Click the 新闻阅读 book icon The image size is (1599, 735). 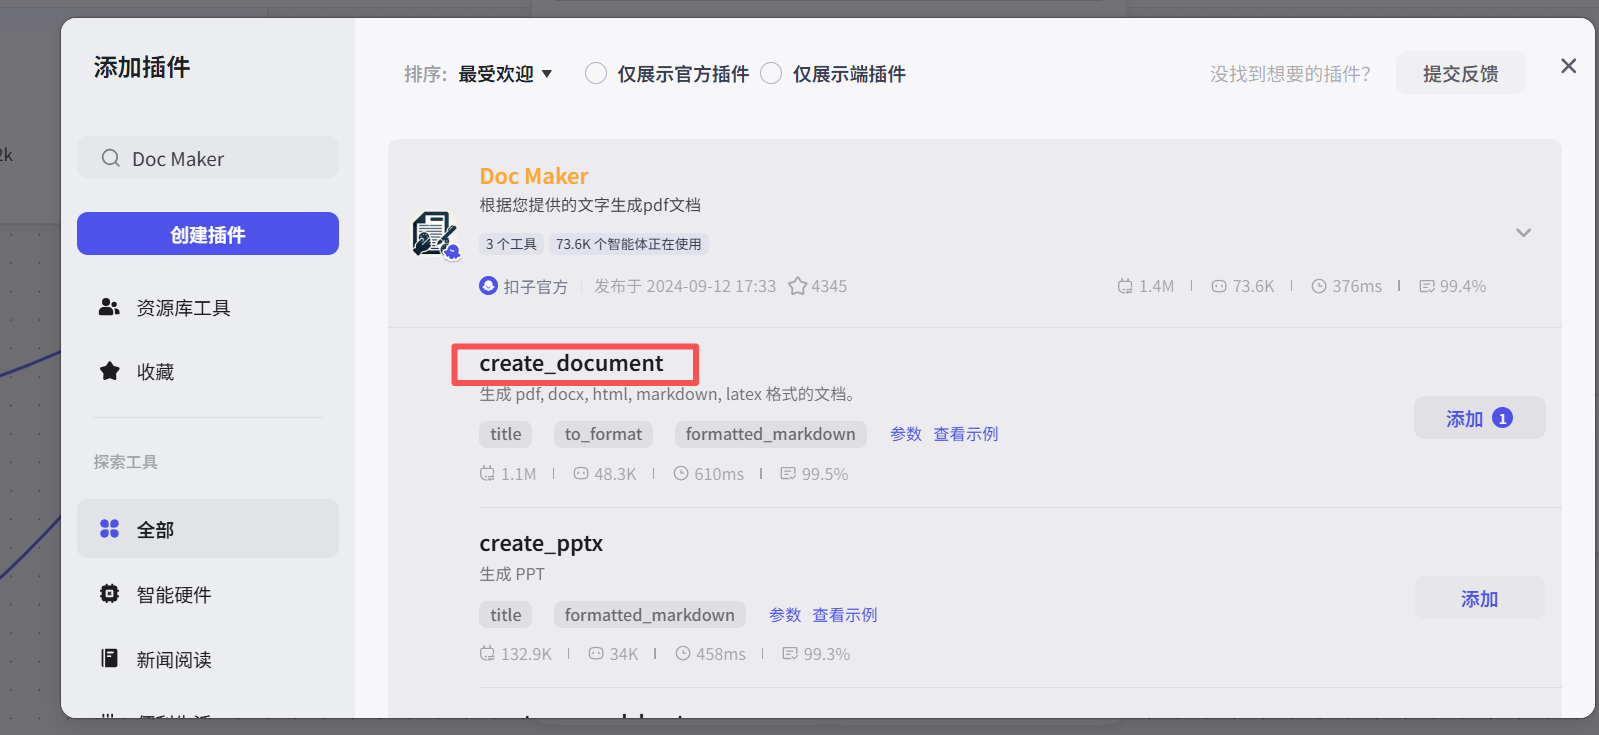(x=109, y=658)
